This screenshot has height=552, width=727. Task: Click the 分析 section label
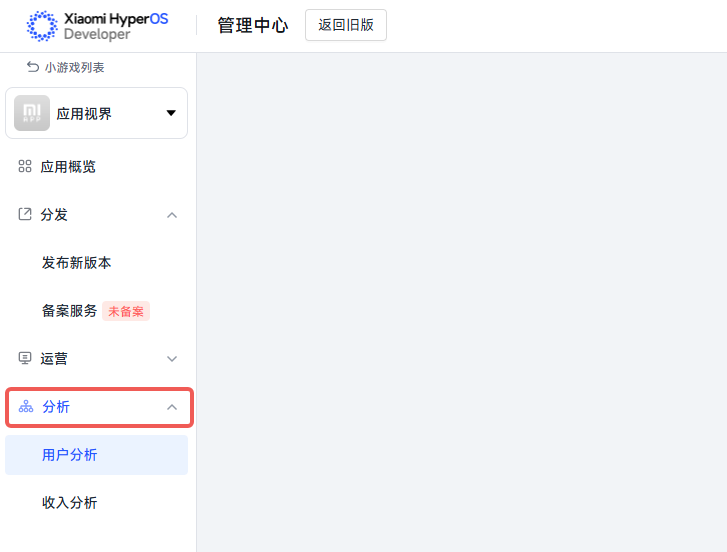tap(56, 406)
